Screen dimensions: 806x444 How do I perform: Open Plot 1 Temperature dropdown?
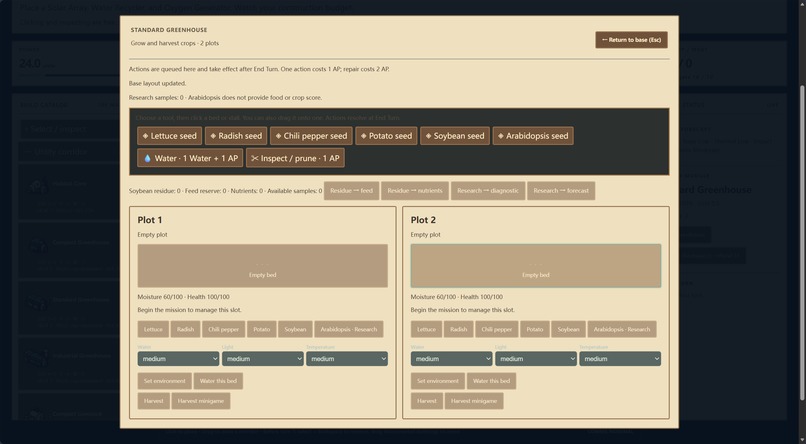[346, 359]
